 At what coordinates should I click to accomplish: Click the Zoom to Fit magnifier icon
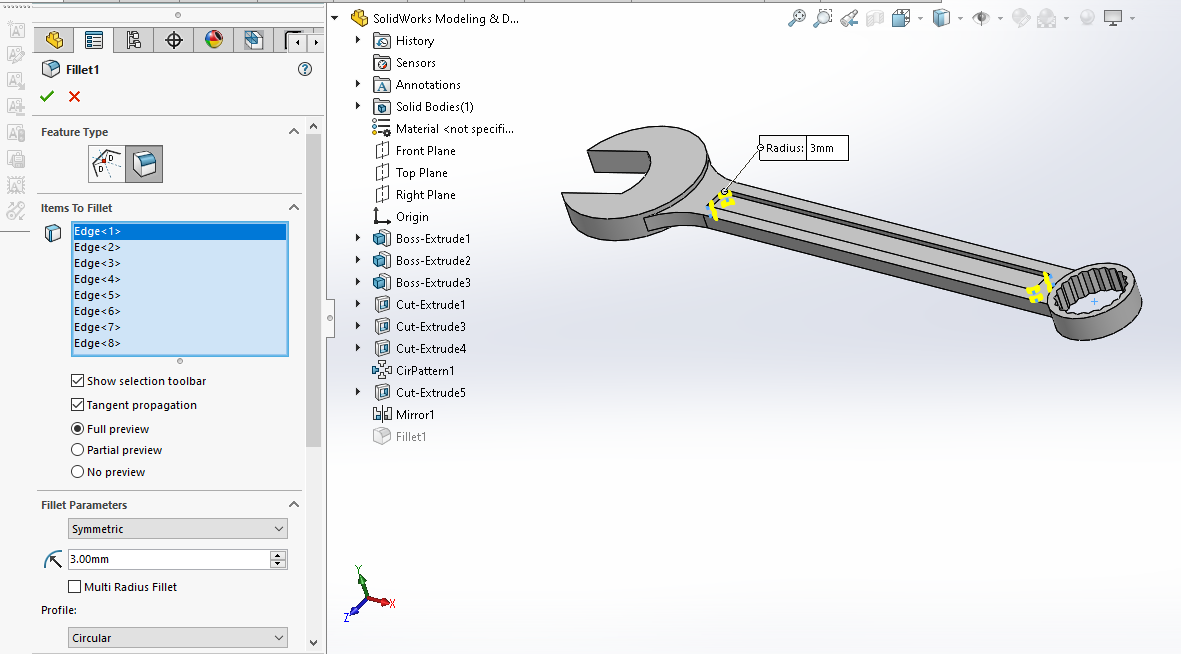pos(797,18)
